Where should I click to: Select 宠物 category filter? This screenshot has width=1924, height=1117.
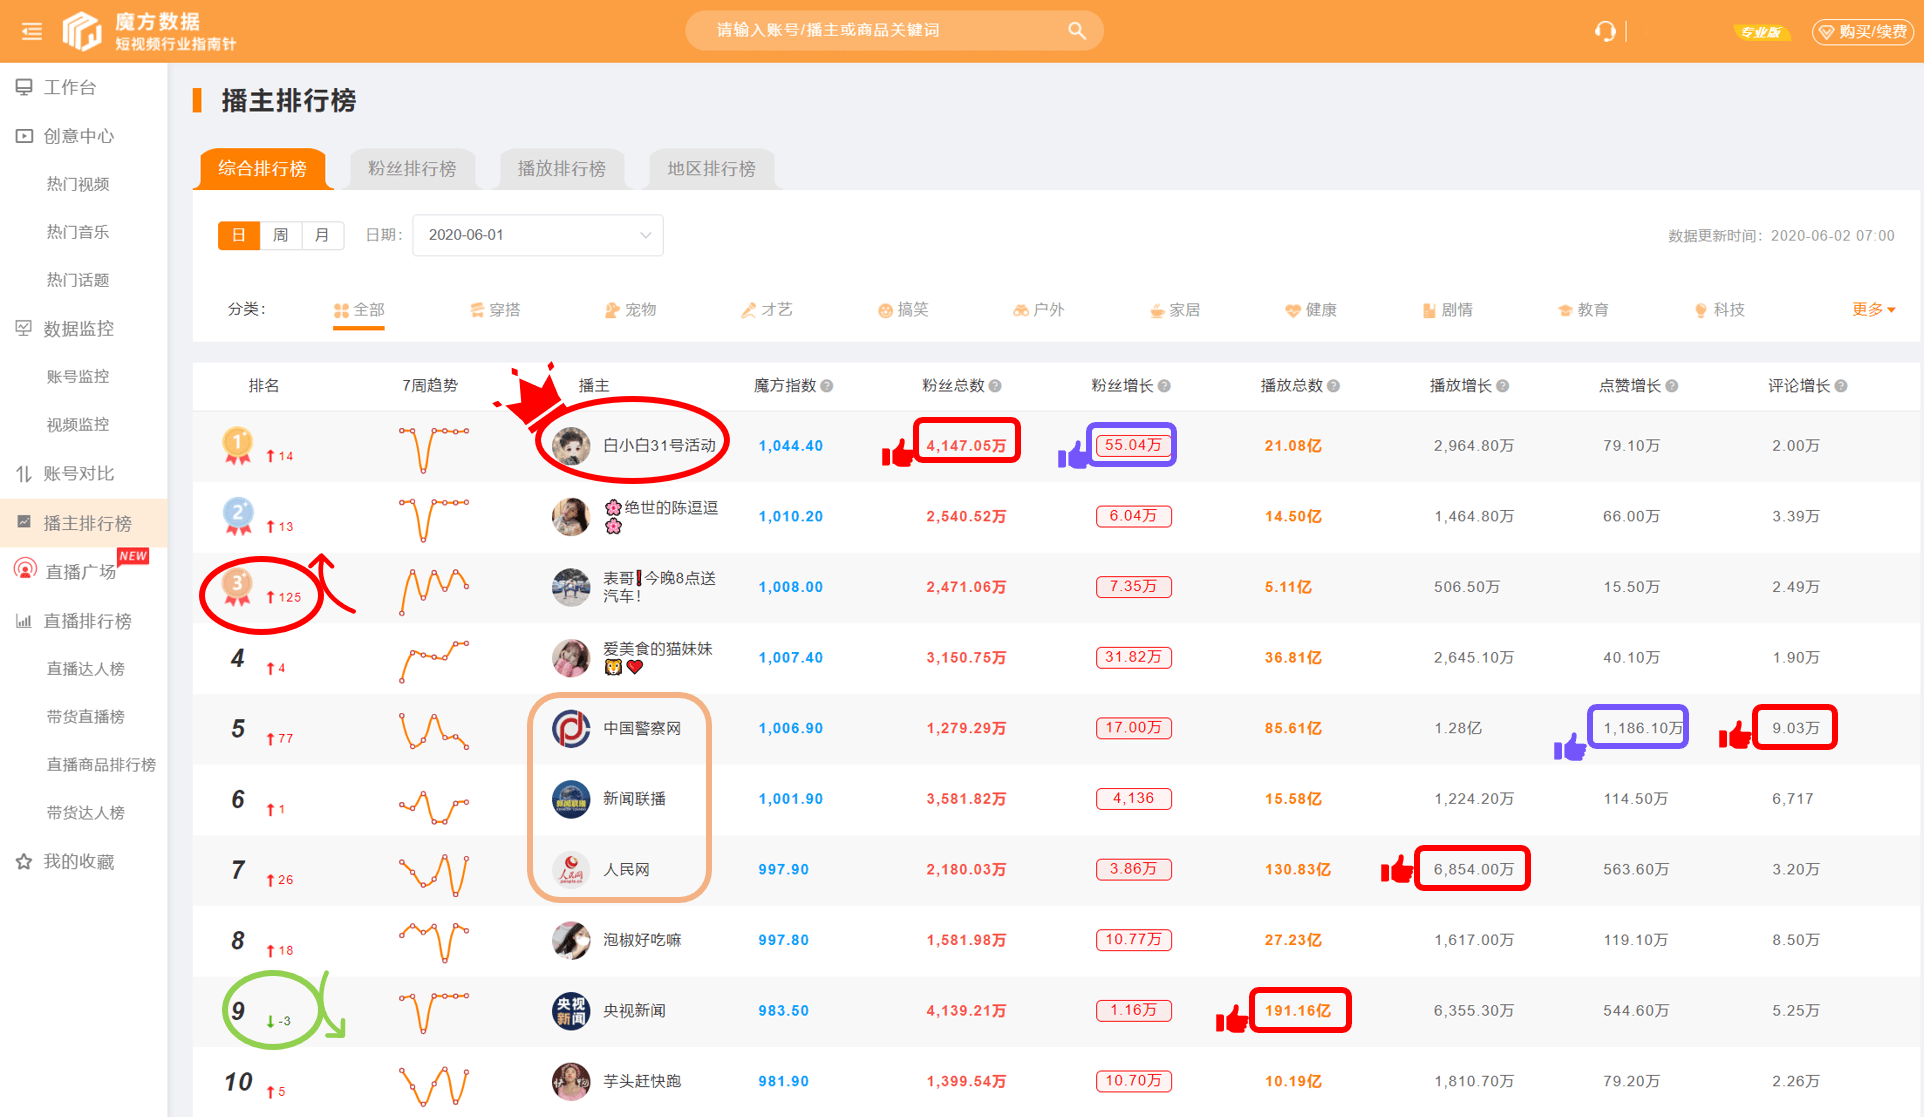click(x=631, y=310)
